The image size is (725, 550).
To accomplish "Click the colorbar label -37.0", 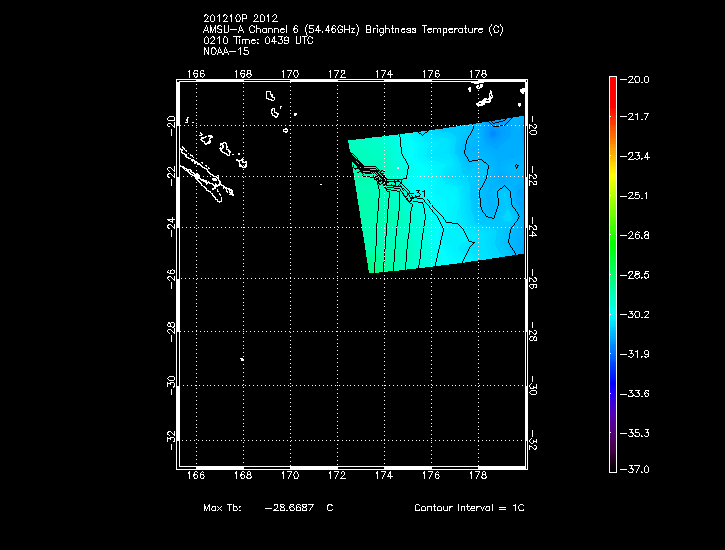I will pos(637,469).
